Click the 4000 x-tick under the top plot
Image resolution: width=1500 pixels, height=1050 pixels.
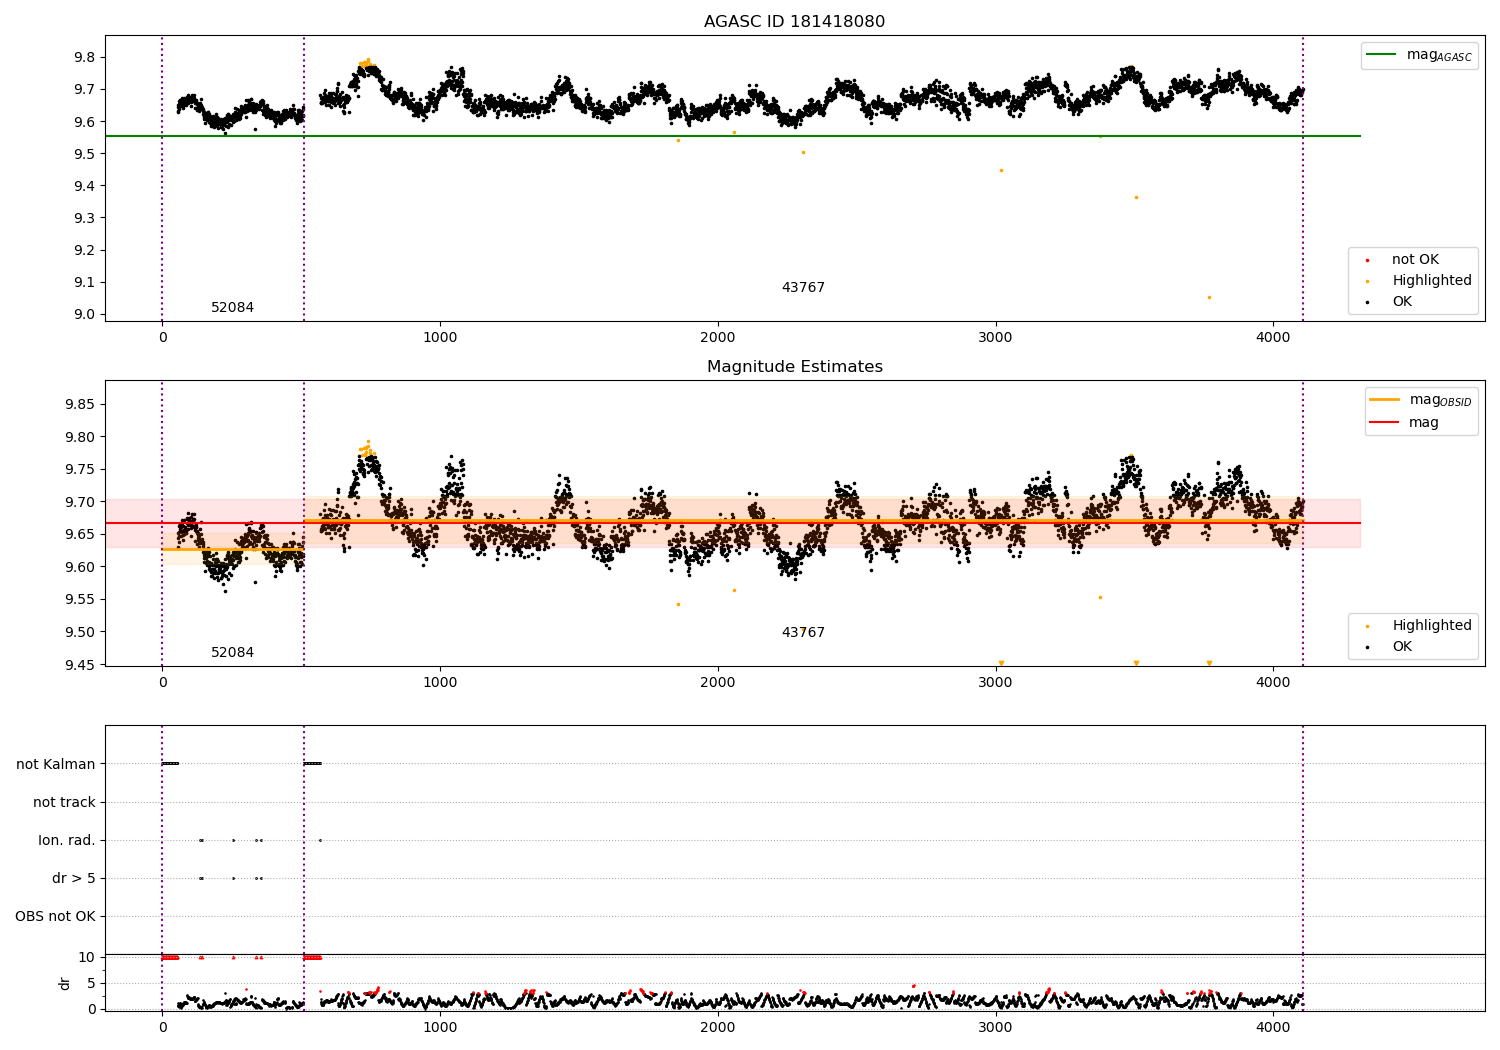1273,338
